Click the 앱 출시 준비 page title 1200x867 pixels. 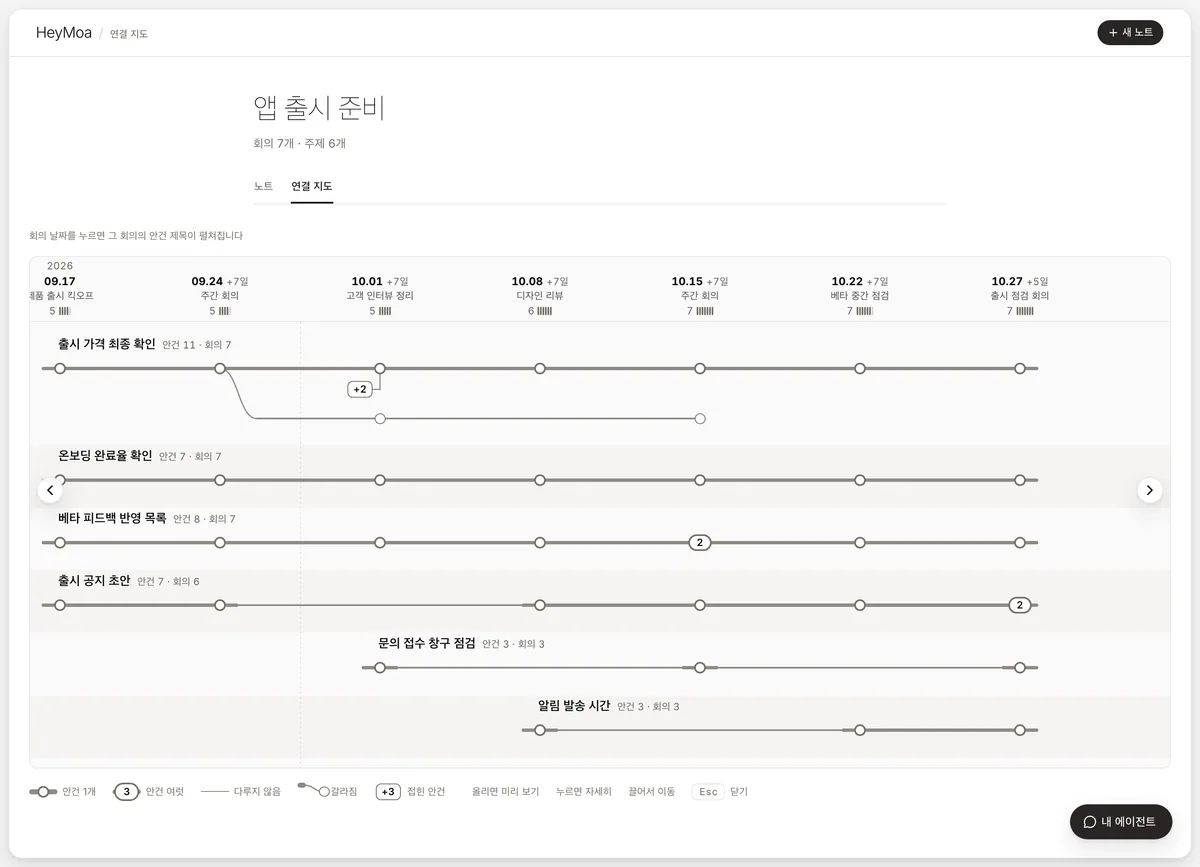tap(319, 108)
